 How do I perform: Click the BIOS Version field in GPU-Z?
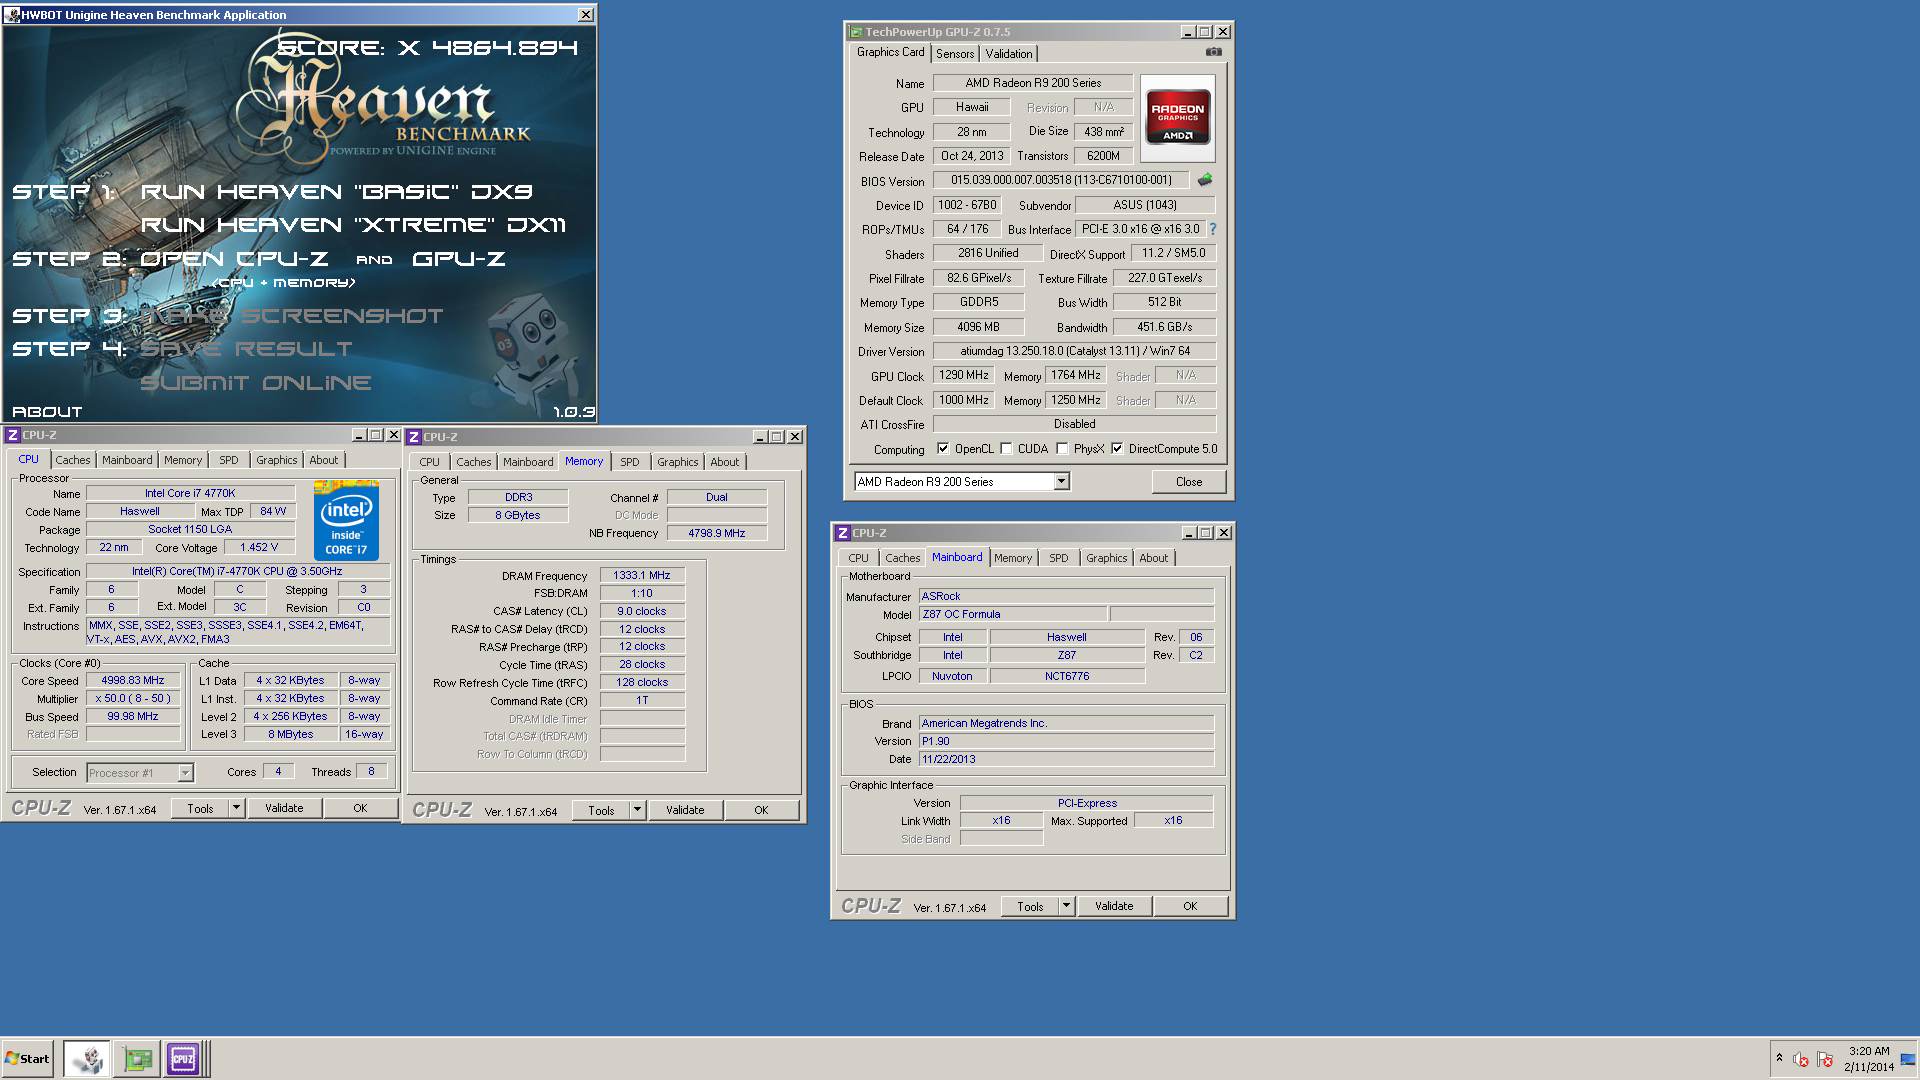pos(1061,180)
